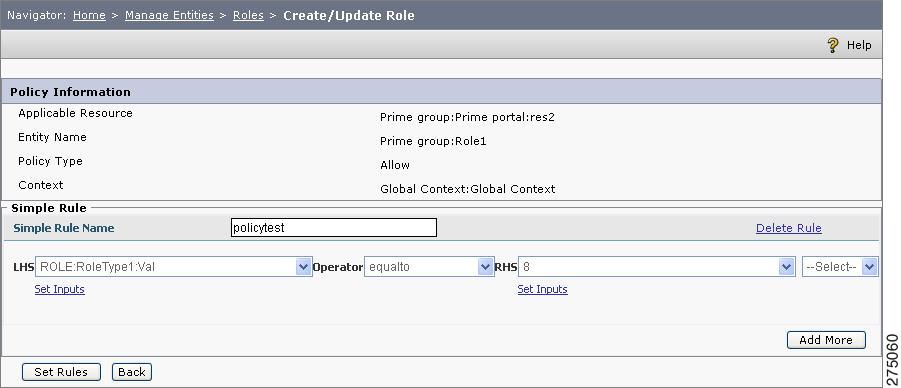
Task: Click Delete Rule link
Action: (x=788, y=228)
